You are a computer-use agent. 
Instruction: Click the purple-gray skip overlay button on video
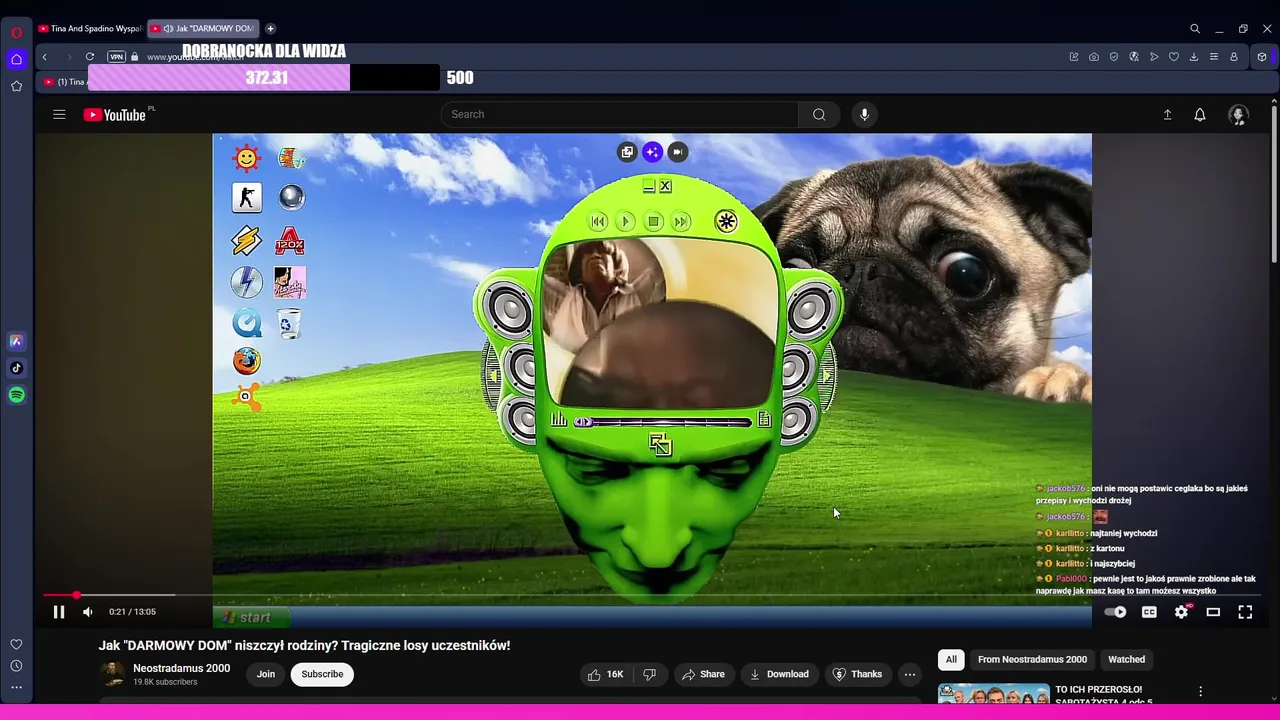(x=678, y=152)
